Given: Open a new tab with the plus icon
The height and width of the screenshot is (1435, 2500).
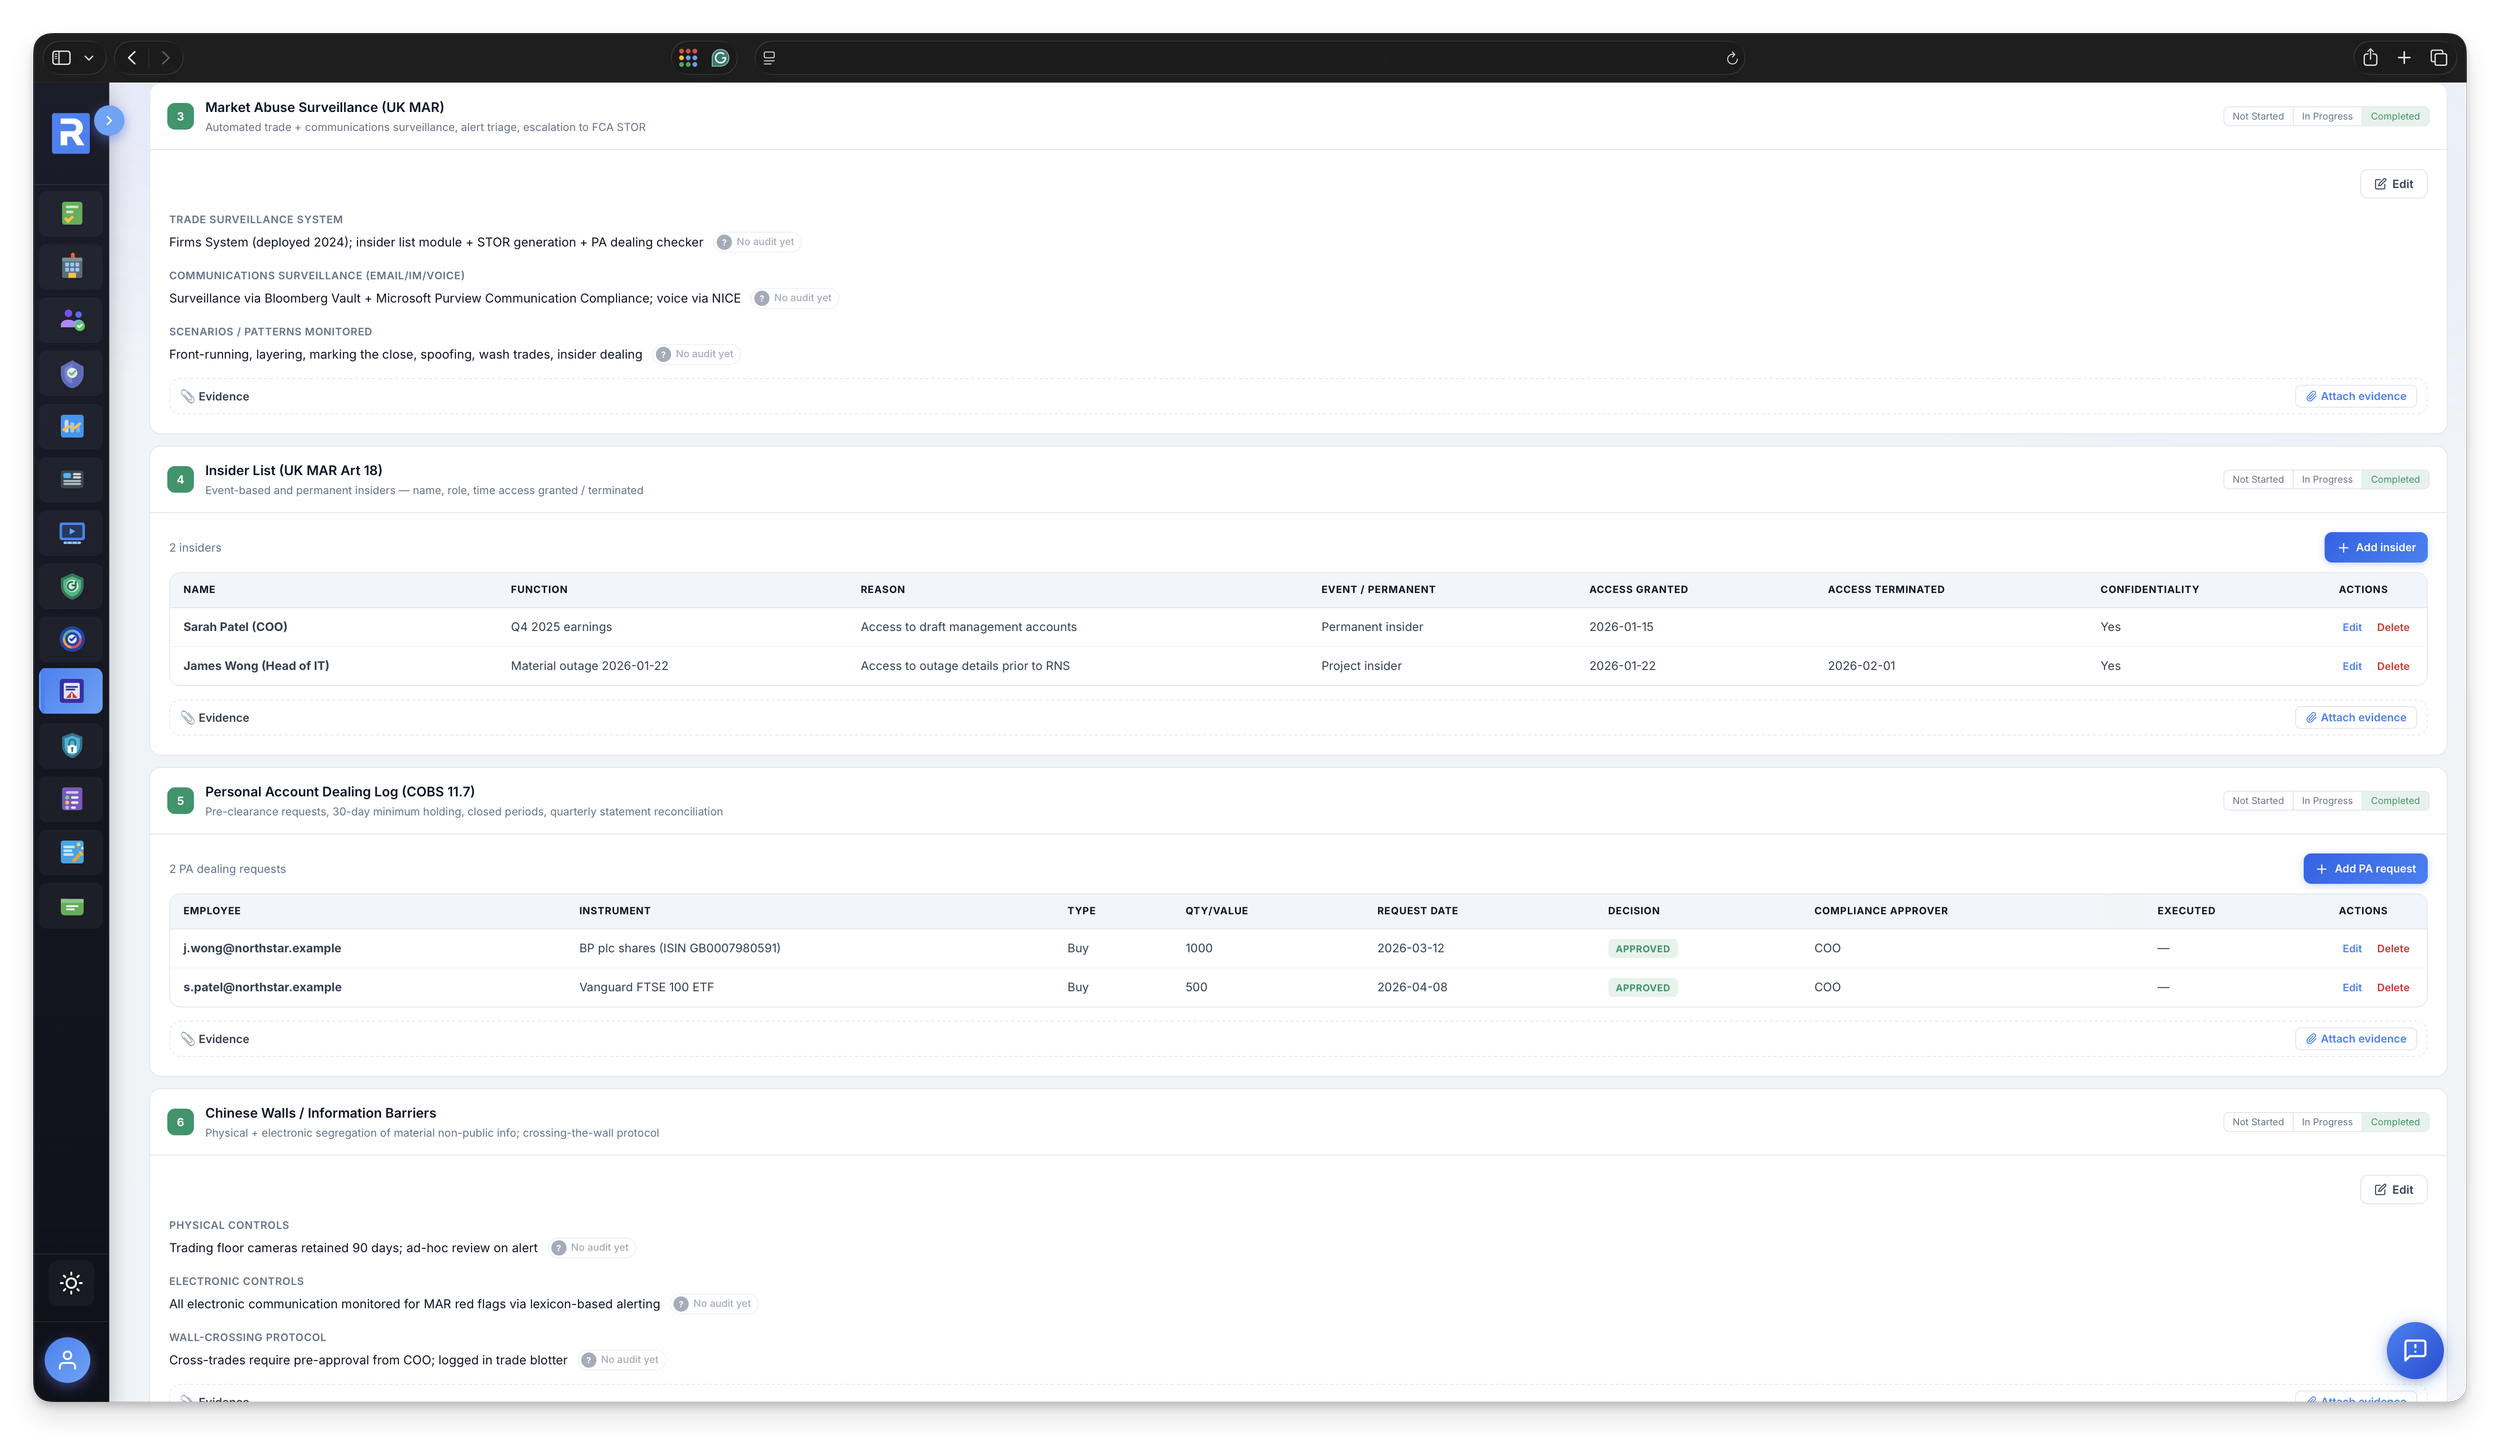Looking at the screenshot, I should 2404,58.
